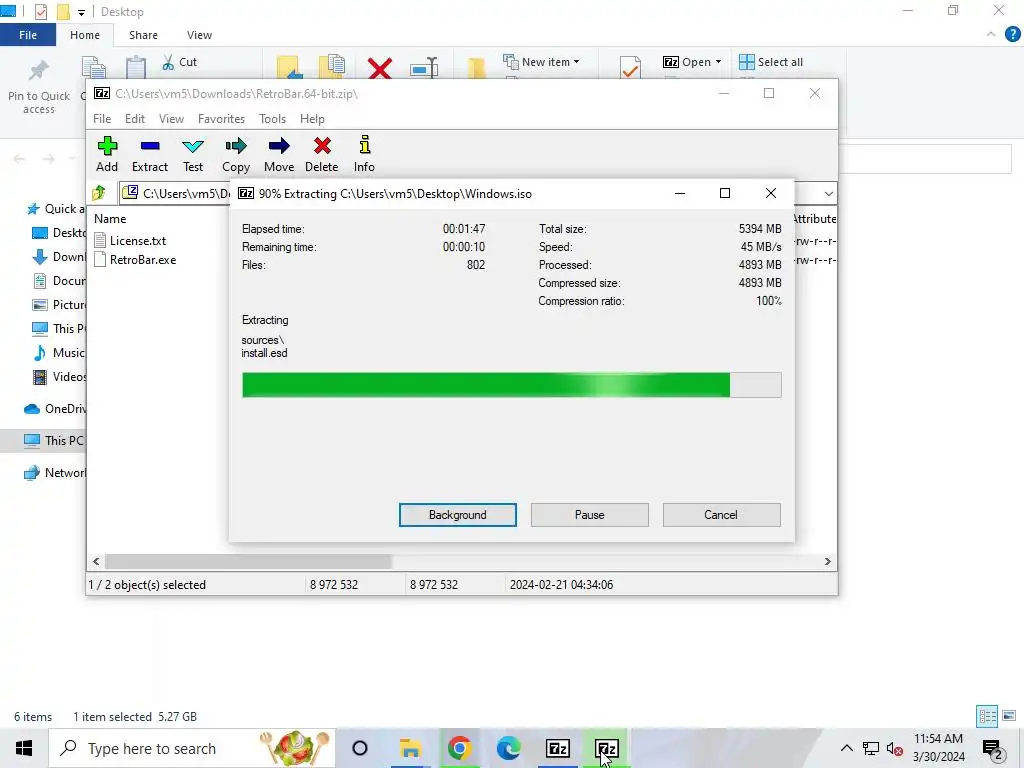Click the Add icon in 7-Zip toolbar
The width and height of the screenshot is (1024, 768).
(107, 154)
